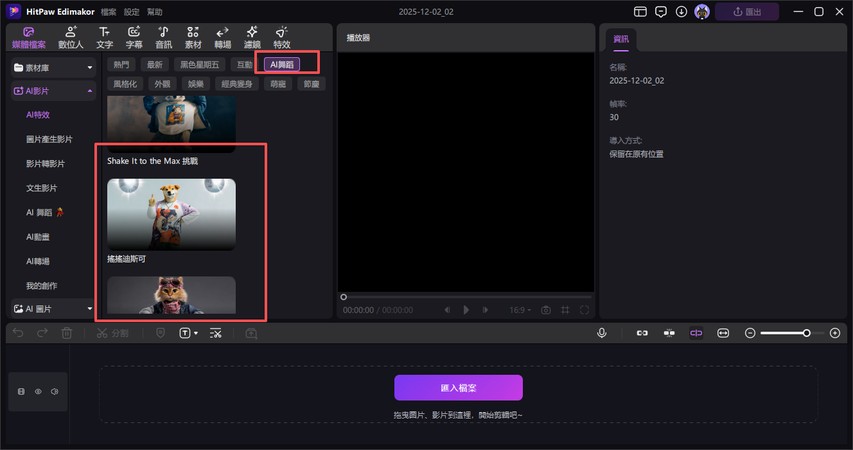Open the download center icon

[x=681, y=11]
